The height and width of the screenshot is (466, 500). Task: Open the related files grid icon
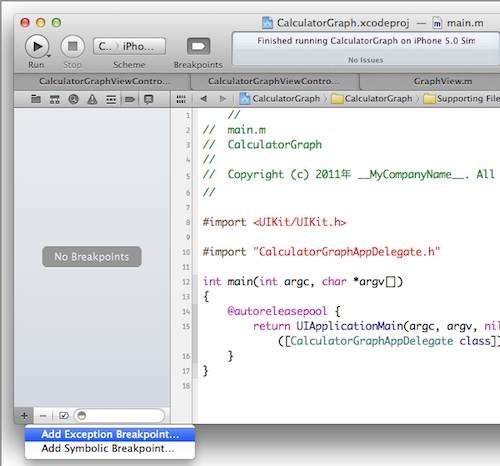[x=181, y=99]
